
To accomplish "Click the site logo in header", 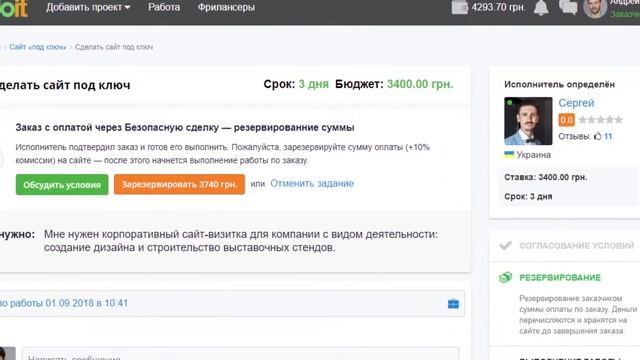I will point(13,8).
